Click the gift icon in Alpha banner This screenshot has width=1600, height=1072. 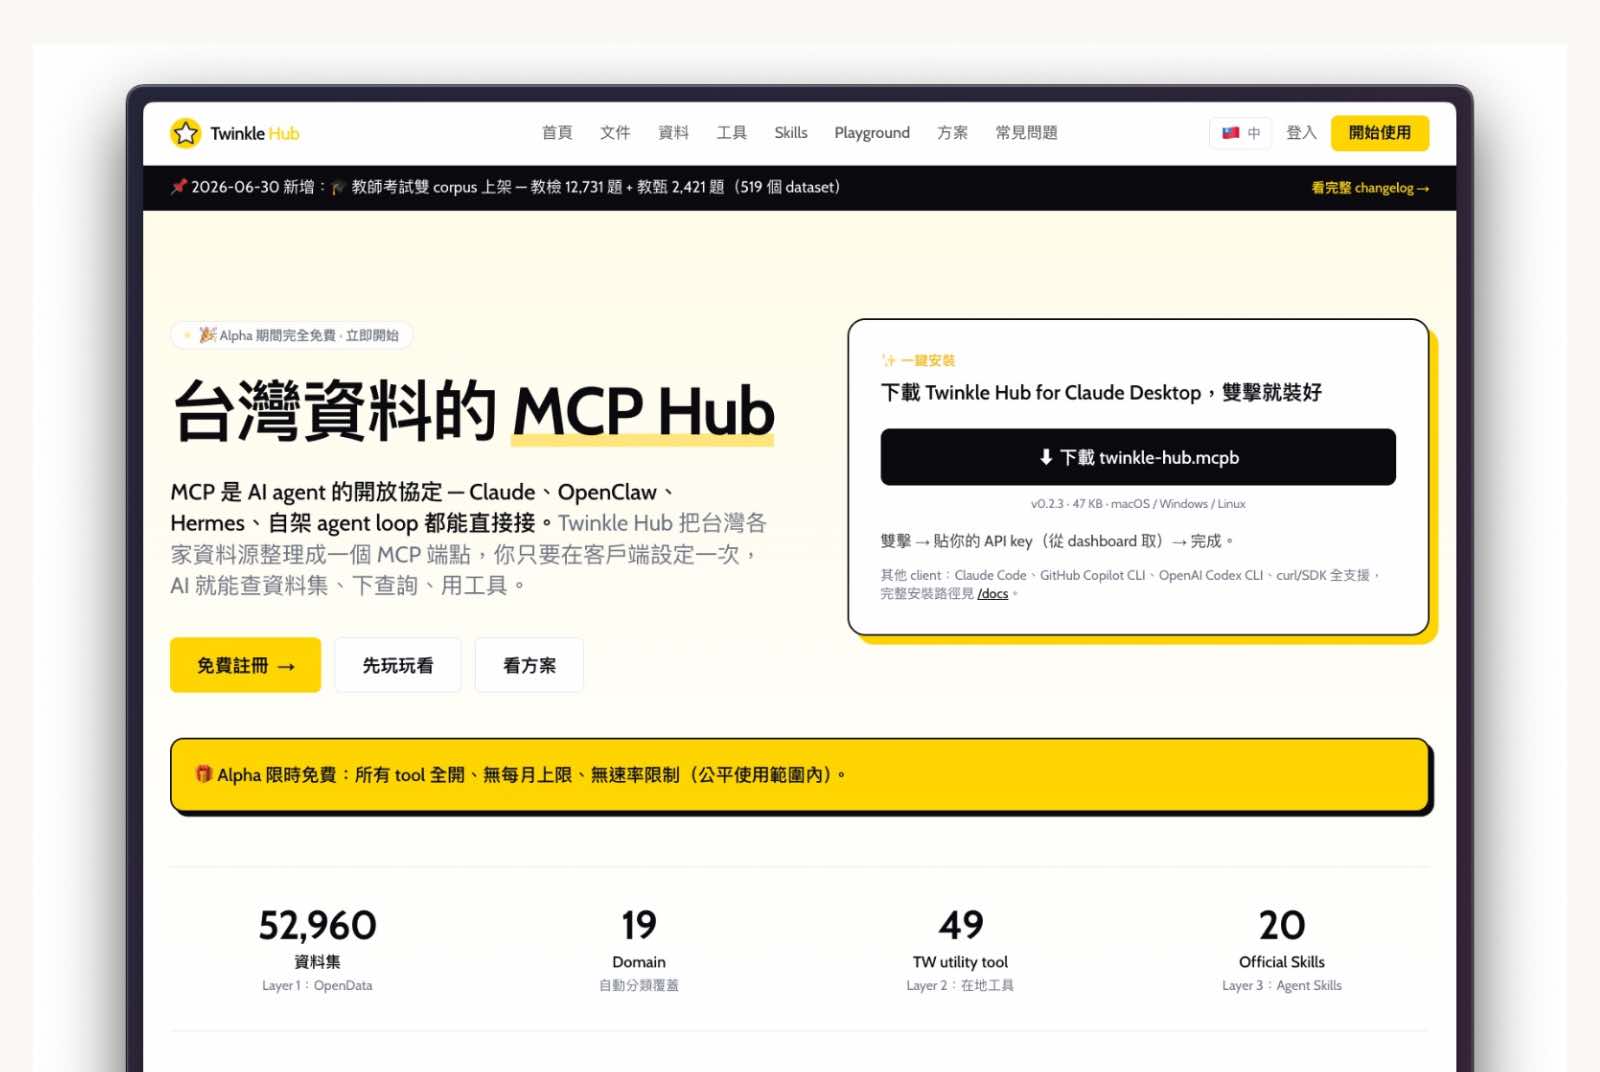(x=203, y=774)
